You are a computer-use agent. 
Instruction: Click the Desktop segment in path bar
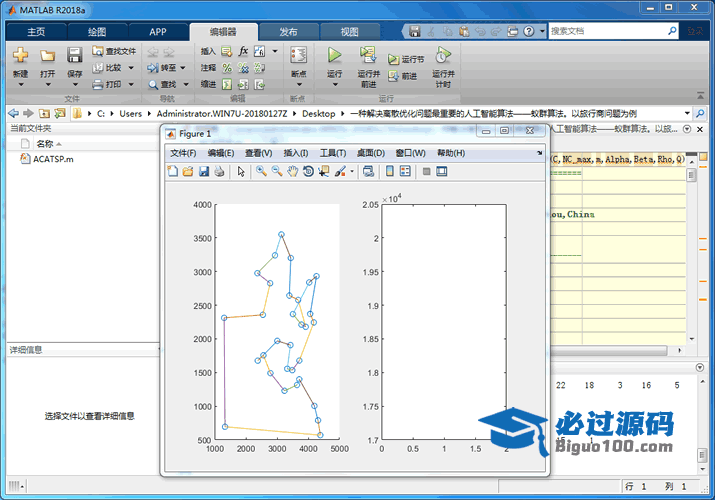point(319,113)
